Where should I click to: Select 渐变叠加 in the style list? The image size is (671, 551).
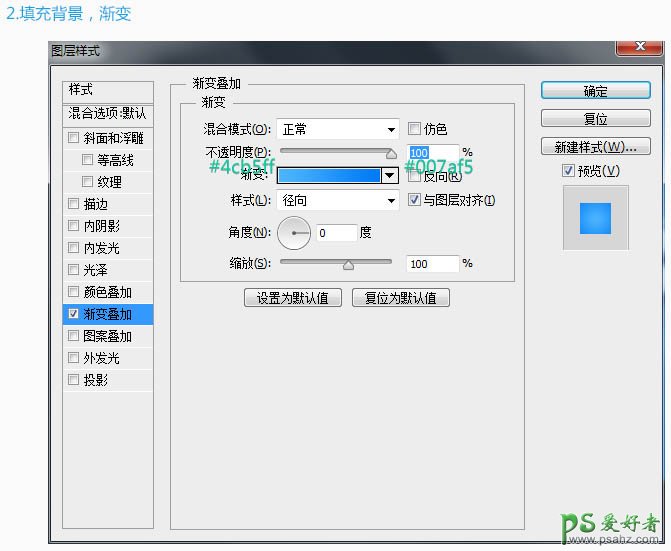click(108, 314)
